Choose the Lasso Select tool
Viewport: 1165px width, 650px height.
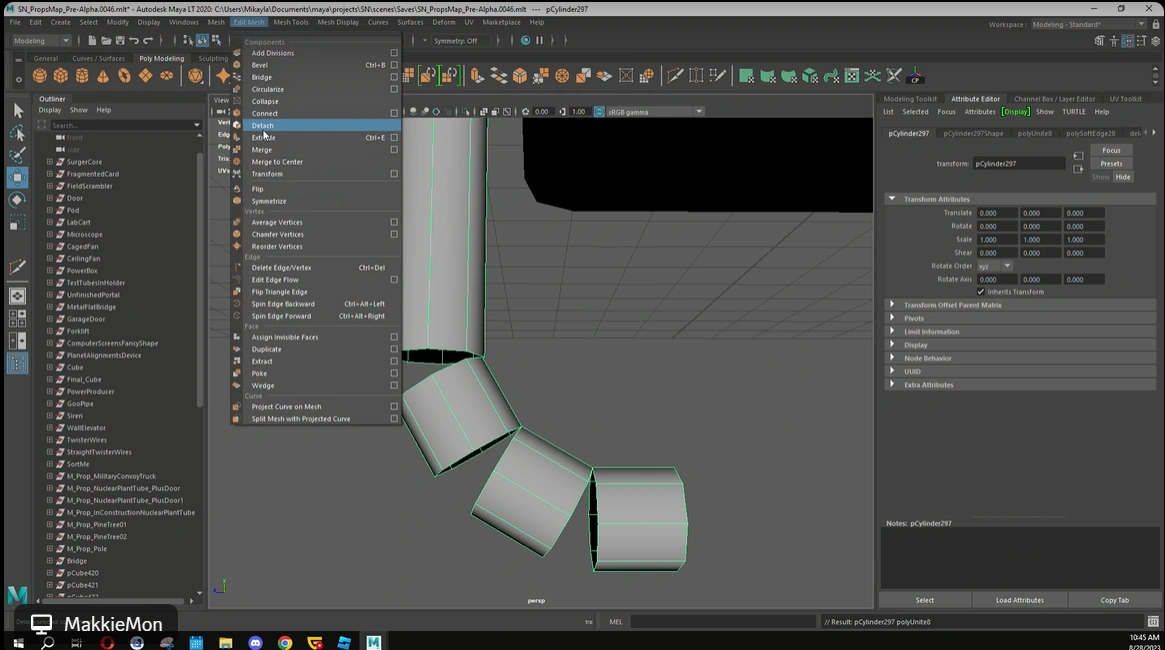tap(17, 133)
